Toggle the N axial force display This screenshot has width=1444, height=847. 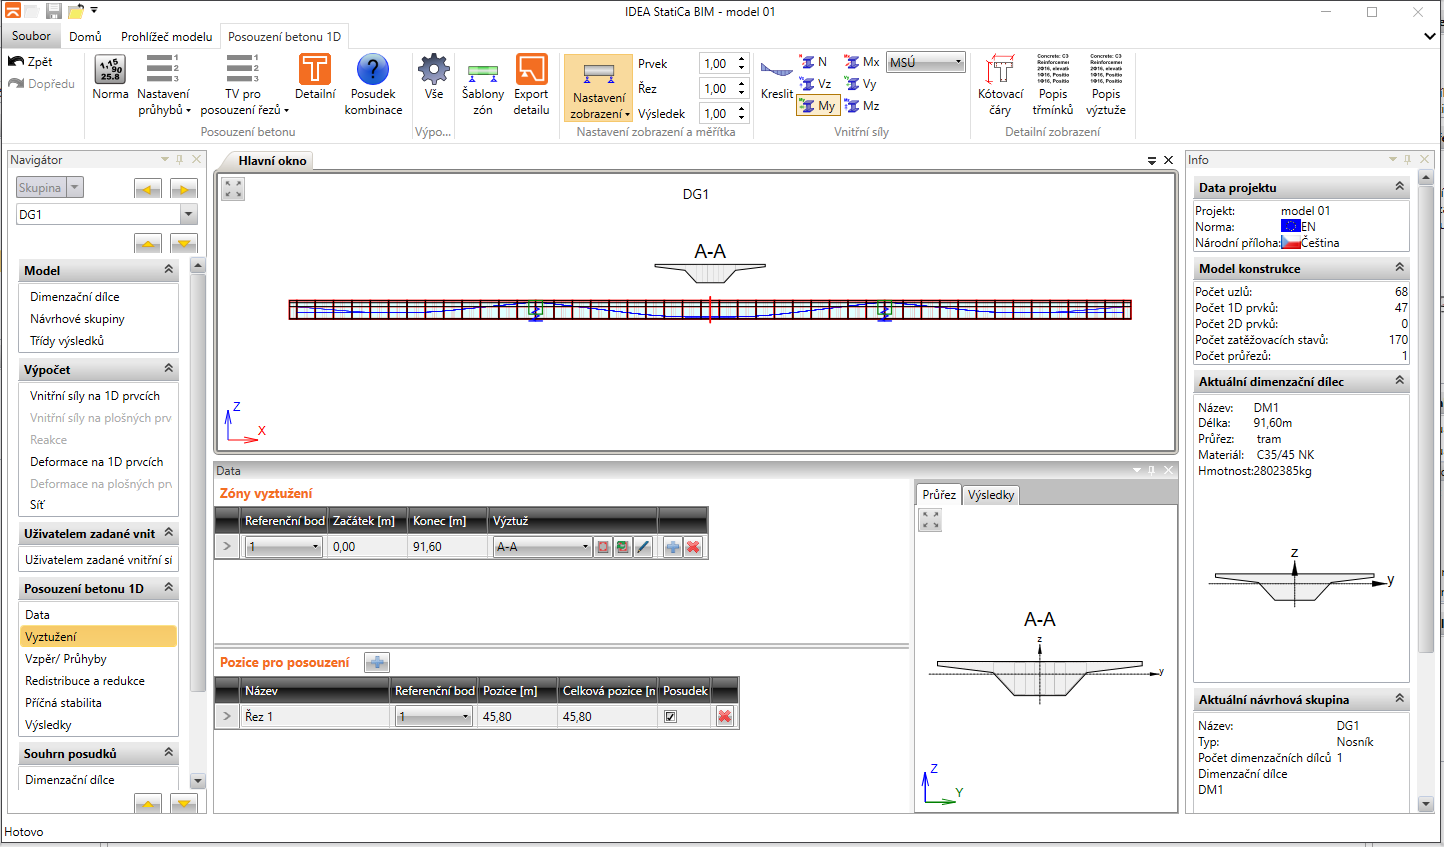click(813, 62)
